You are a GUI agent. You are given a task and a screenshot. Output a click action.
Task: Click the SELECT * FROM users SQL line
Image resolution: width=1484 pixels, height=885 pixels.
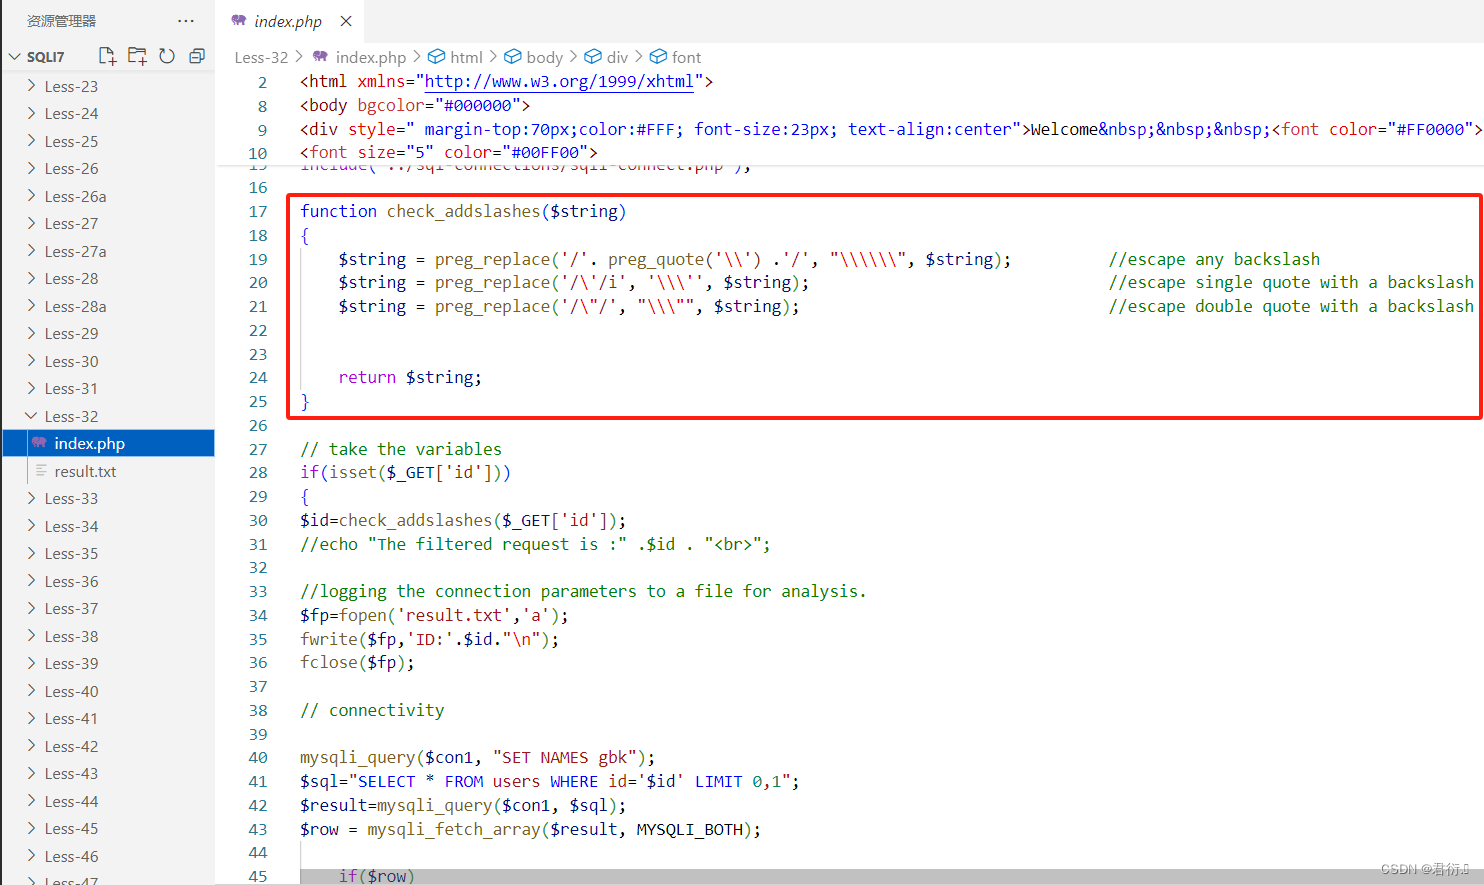(549, 781)
